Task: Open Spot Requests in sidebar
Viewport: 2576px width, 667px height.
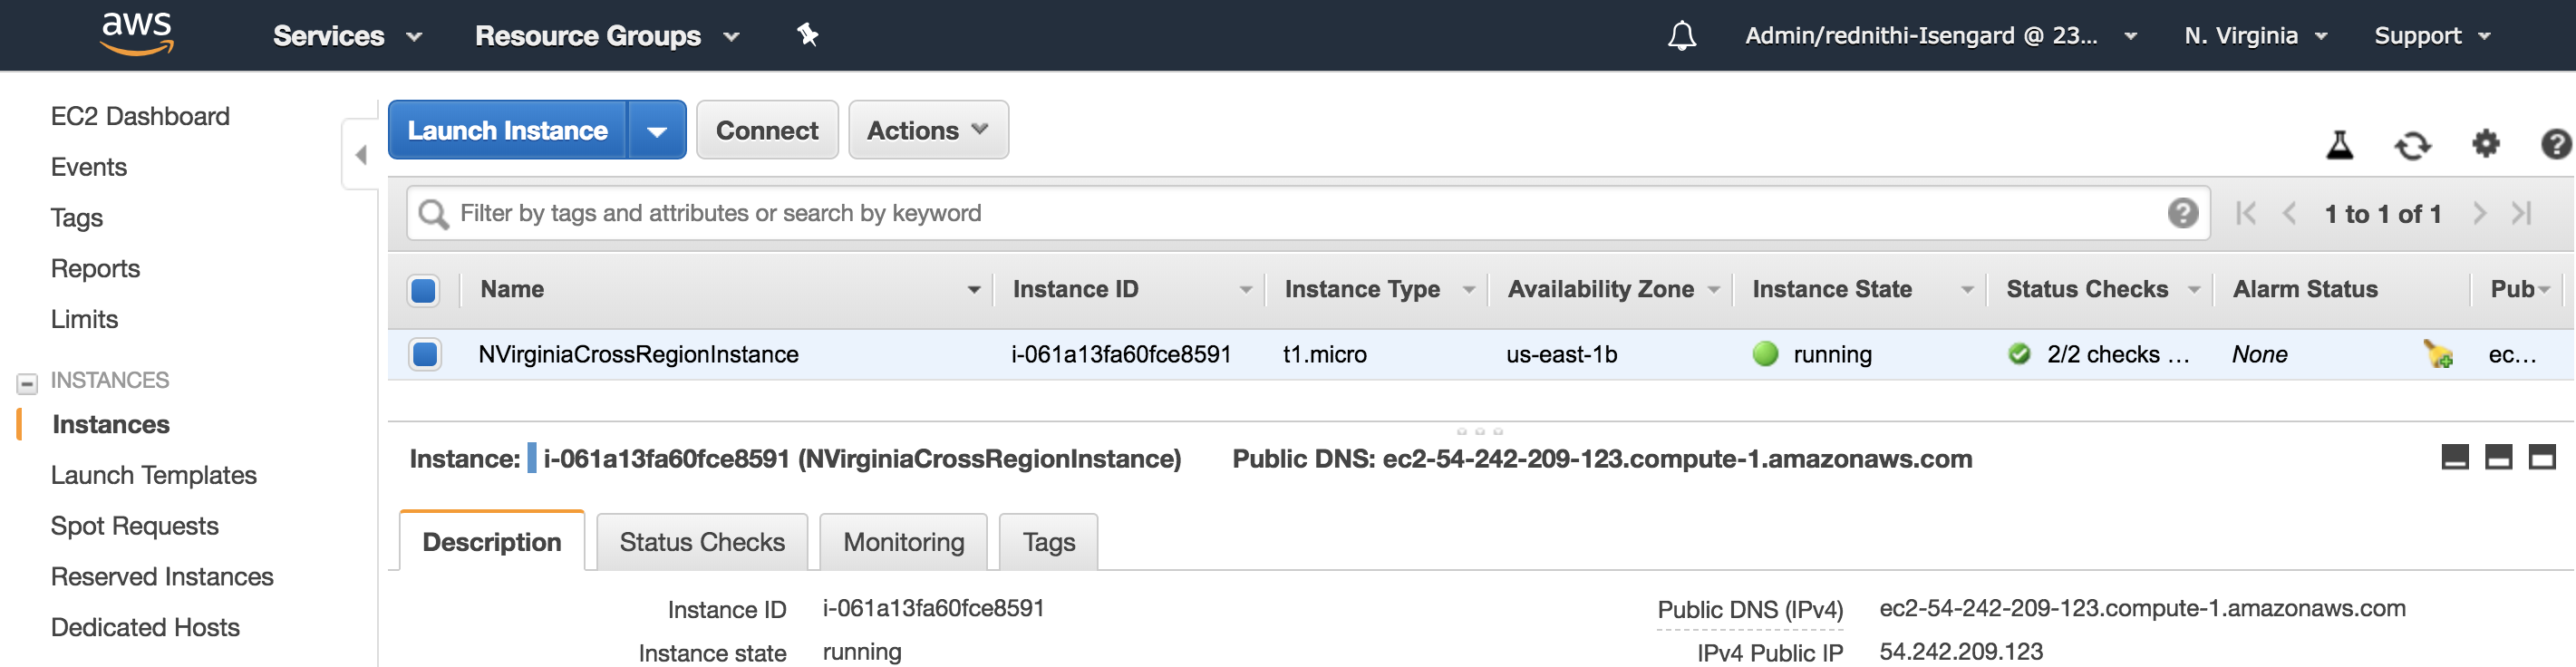Action: 135,527
